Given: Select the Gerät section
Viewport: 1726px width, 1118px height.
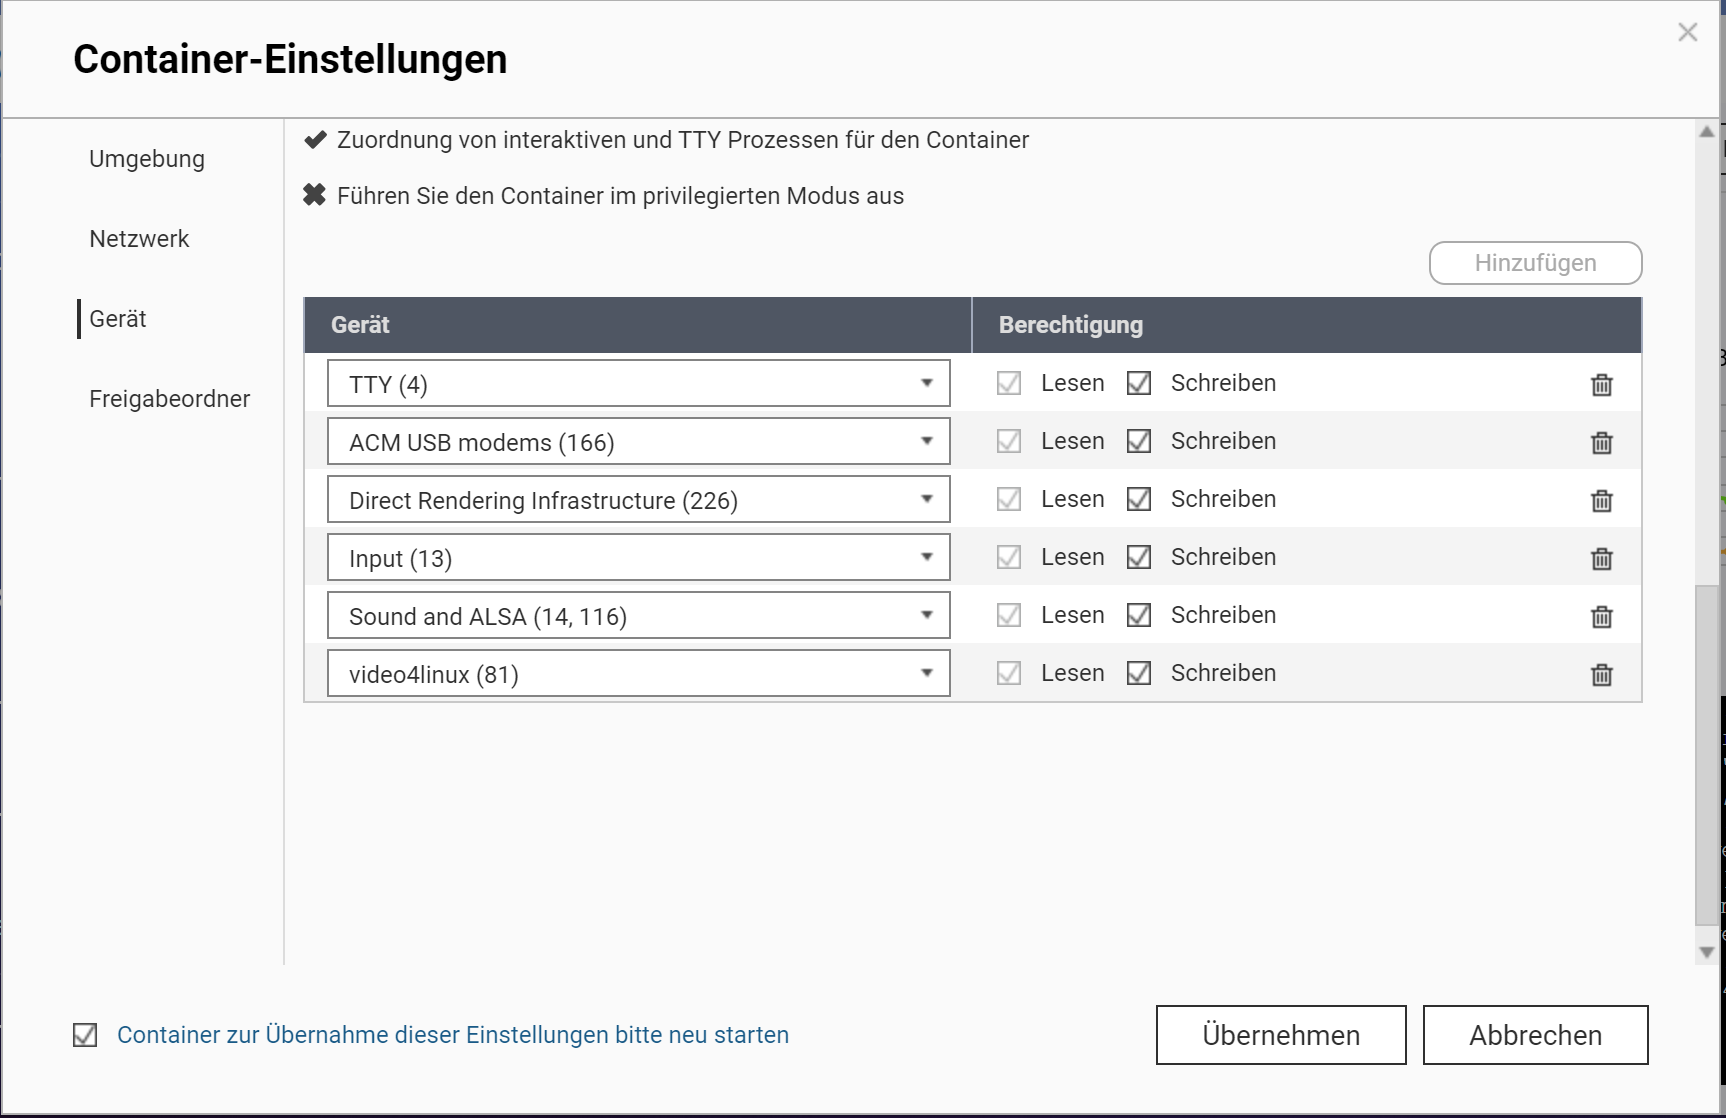Looking at the screenshot, I should (x=118, y=319).
